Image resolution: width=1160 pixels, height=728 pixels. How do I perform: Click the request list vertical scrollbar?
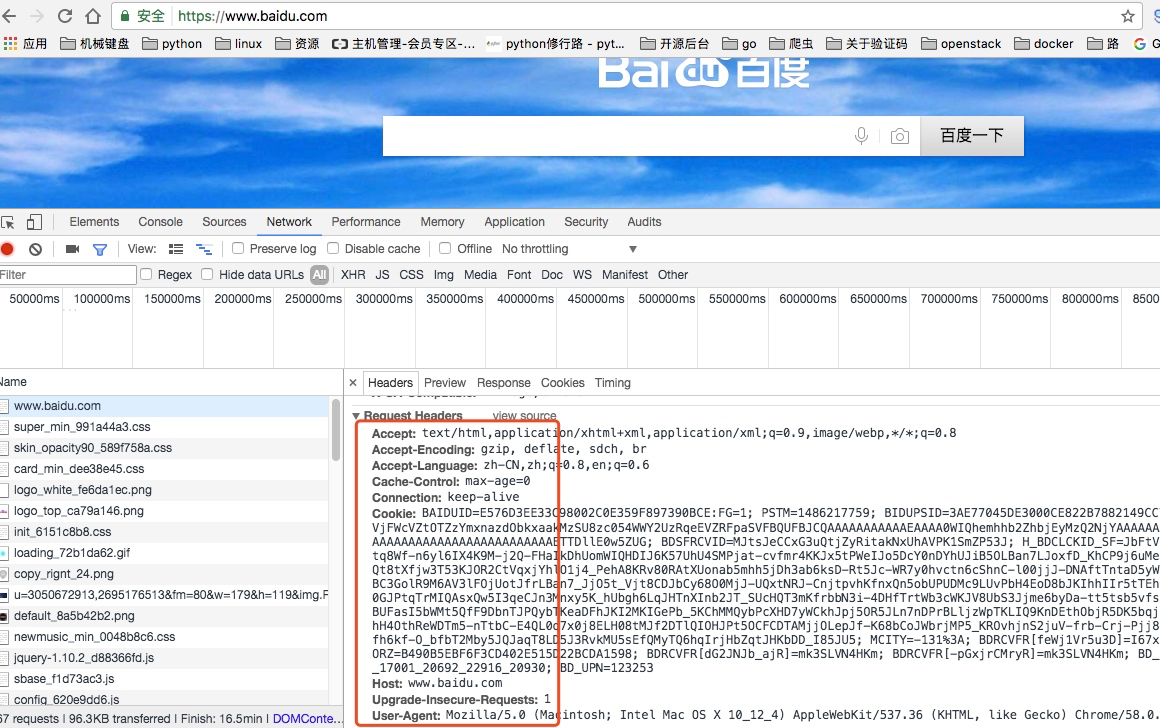pyautogui.click(x=336, y=429)
